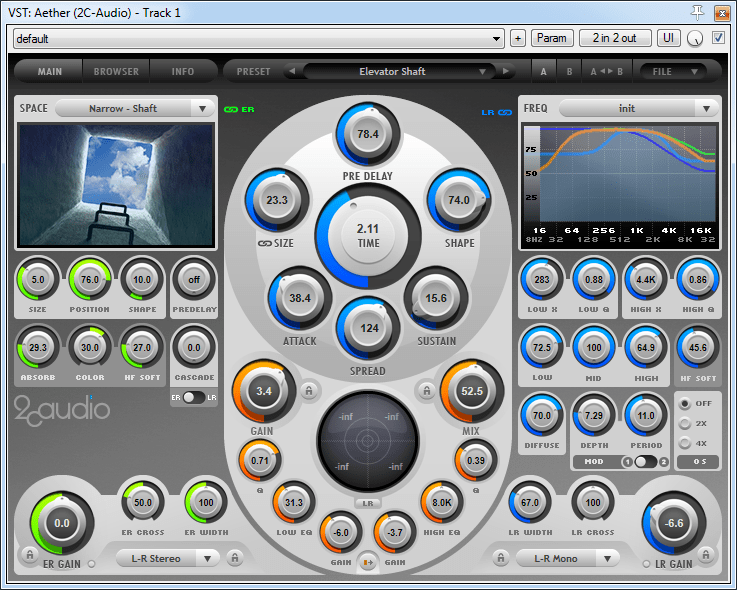Click the ER GAIN knob showing 0.0
This screenshot has height=590, width=737.
click(x=62, y=523)
